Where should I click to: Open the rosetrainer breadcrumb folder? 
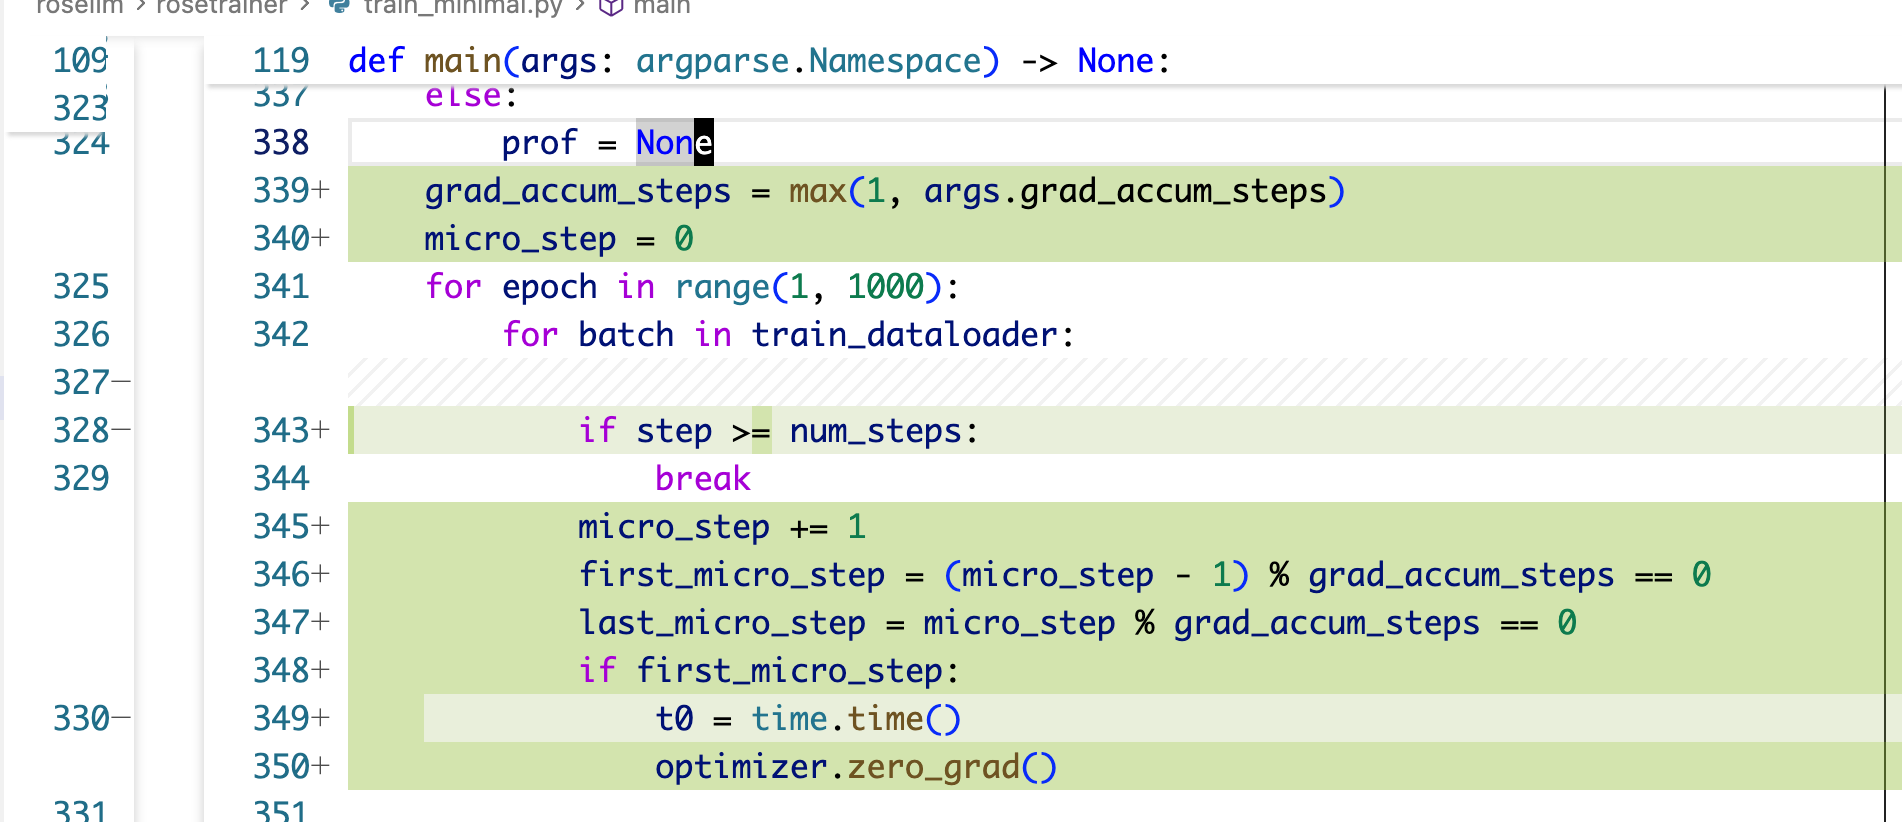[x=221, y=7]
